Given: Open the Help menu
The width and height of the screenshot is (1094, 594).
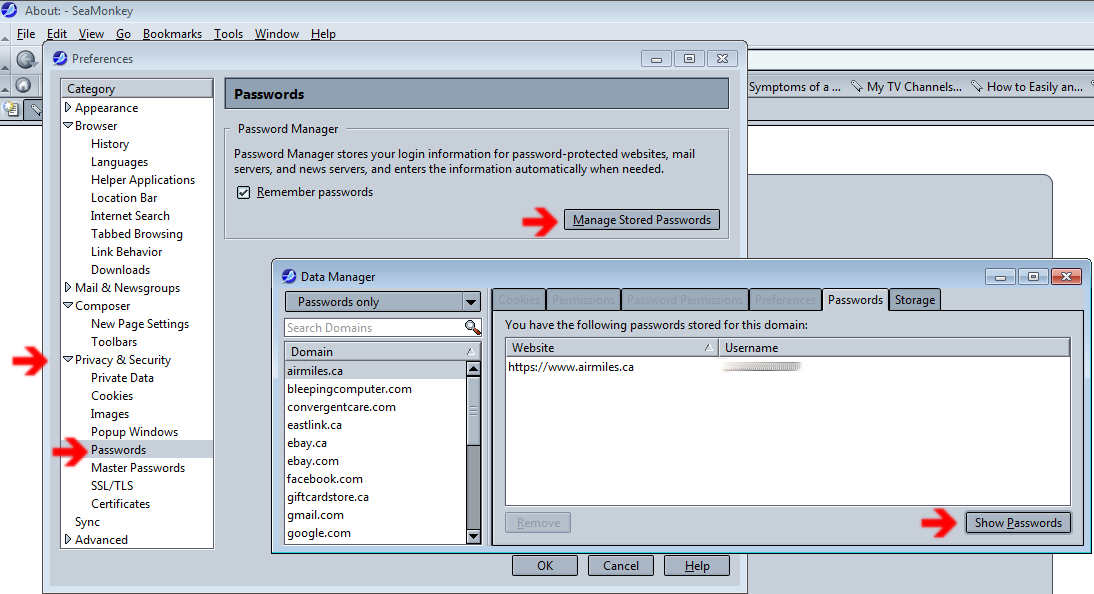Looking at the screenshot, I should click(x=323, y=34).
